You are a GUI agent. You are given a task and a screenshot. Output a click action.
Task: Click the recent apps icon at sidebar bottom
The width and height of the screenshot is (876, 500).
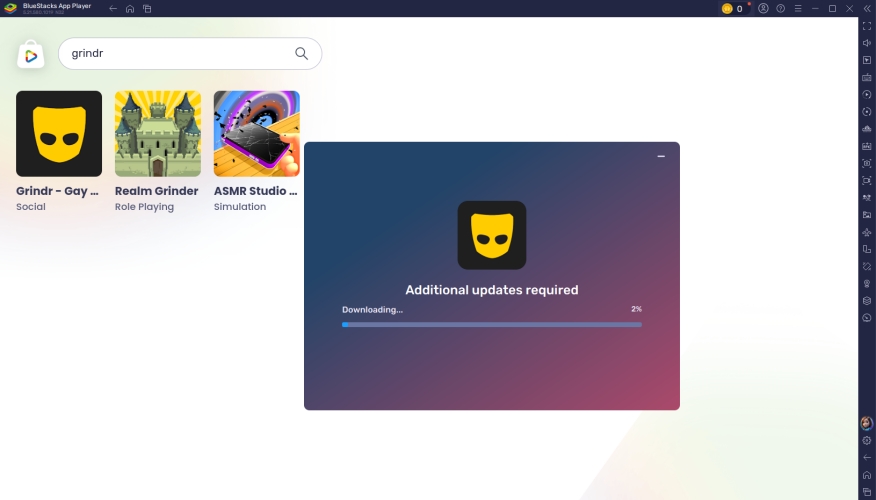pos(867,492)
